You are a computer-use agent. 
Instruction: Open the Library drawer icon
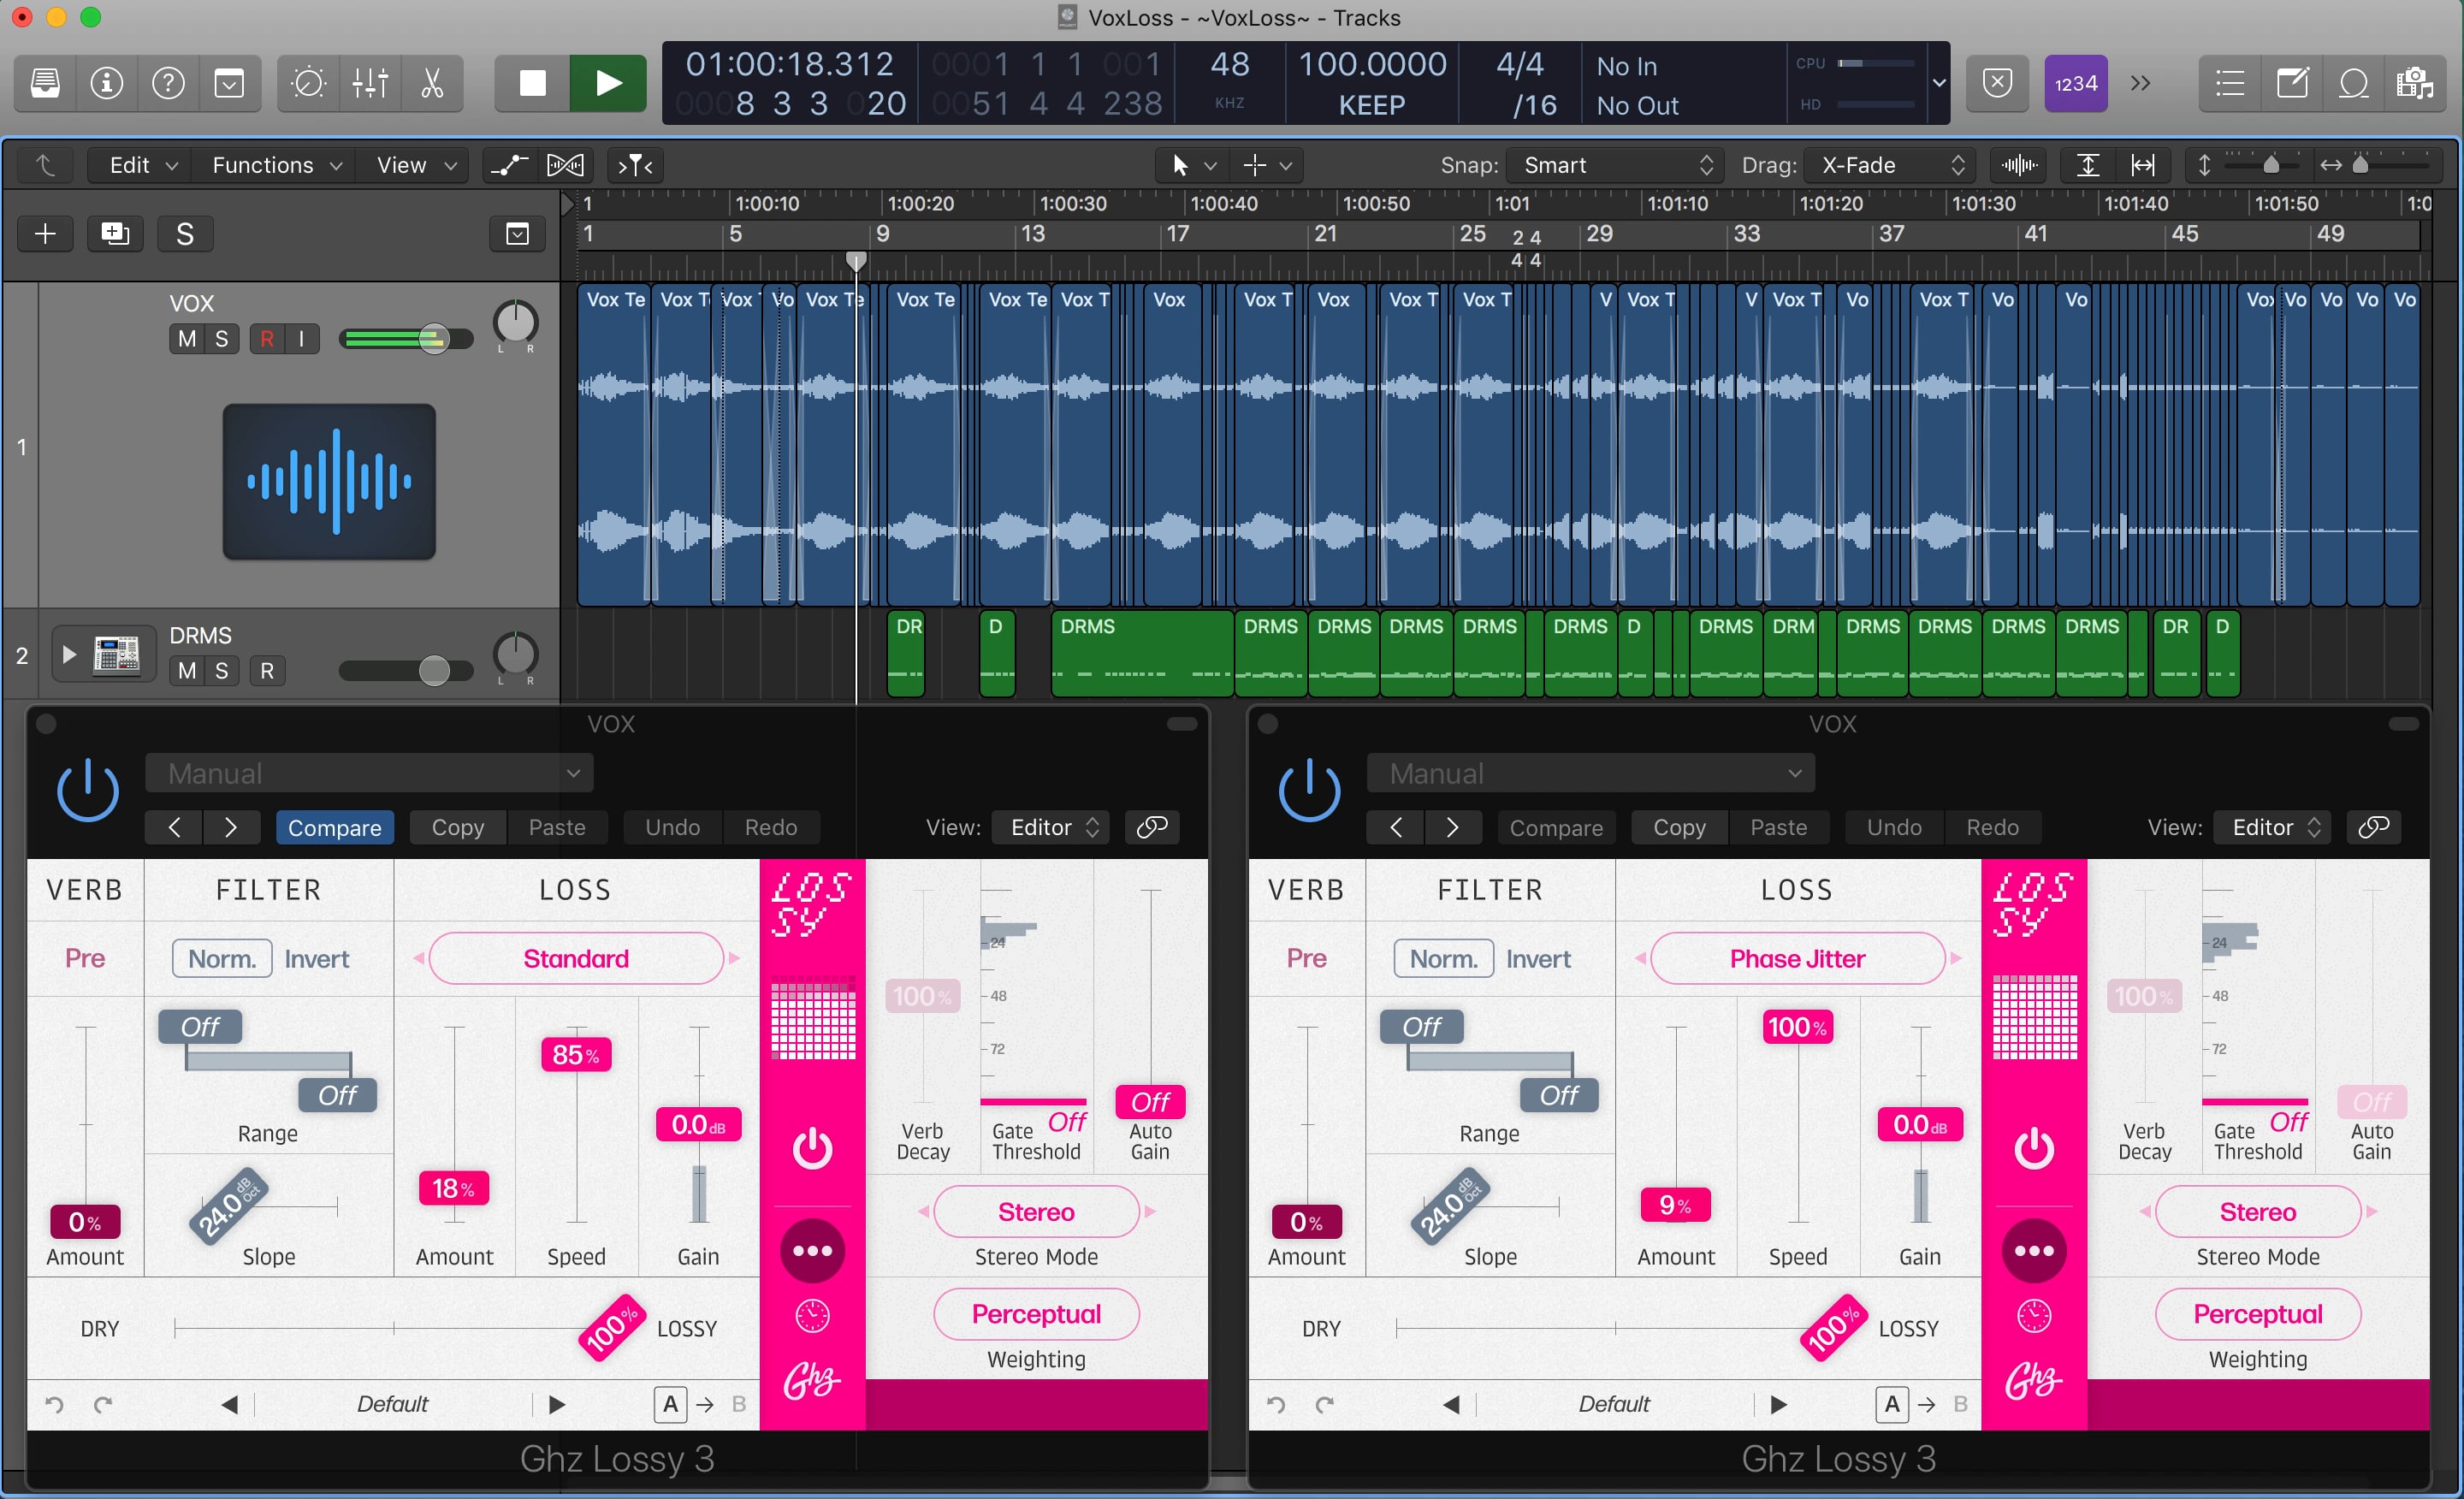pyautogui.click(x=45, y=83)
